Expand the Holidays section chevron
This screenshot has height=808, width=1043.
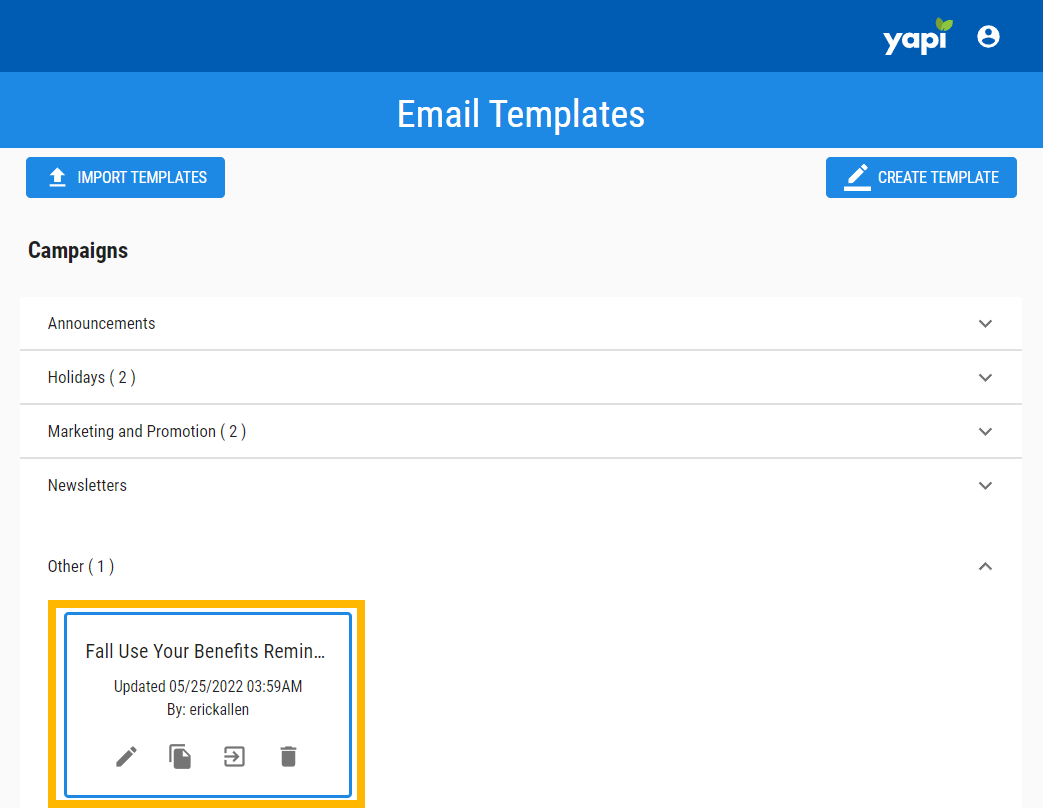(985, 378)
